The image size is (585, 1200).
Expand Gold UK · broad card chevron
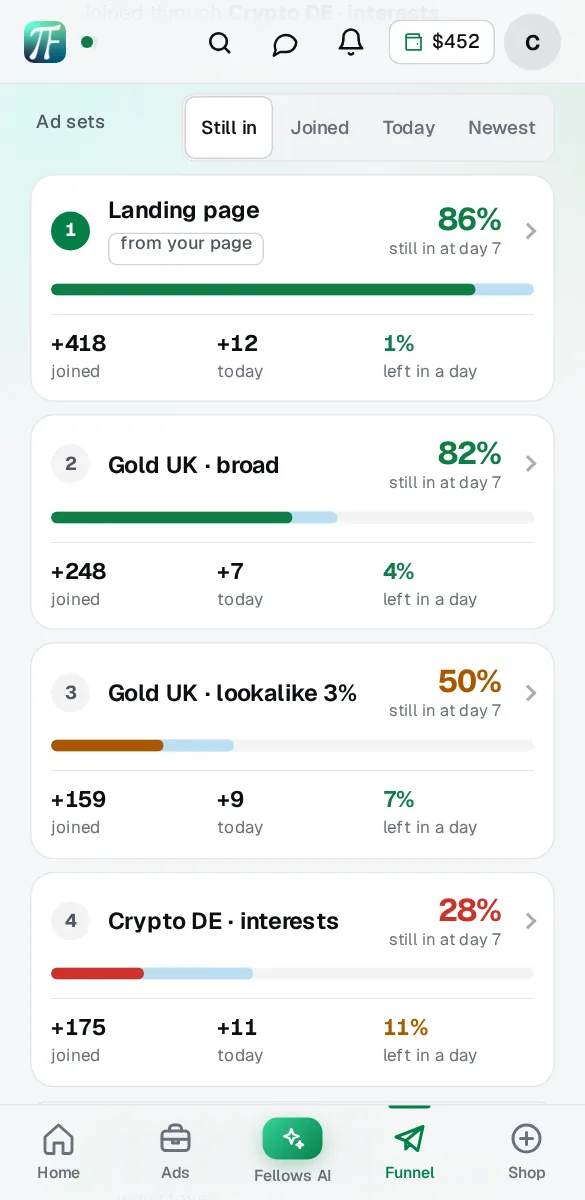(531, 464)
